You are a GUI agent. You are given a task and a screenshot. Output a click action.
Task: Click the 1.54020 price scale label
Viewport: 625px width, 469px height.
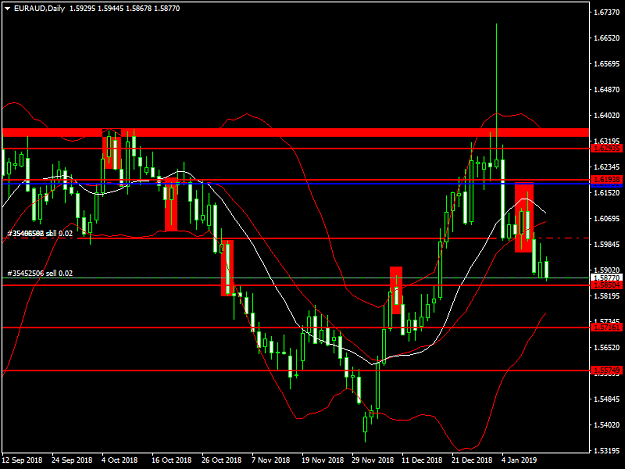click(607, 425)
